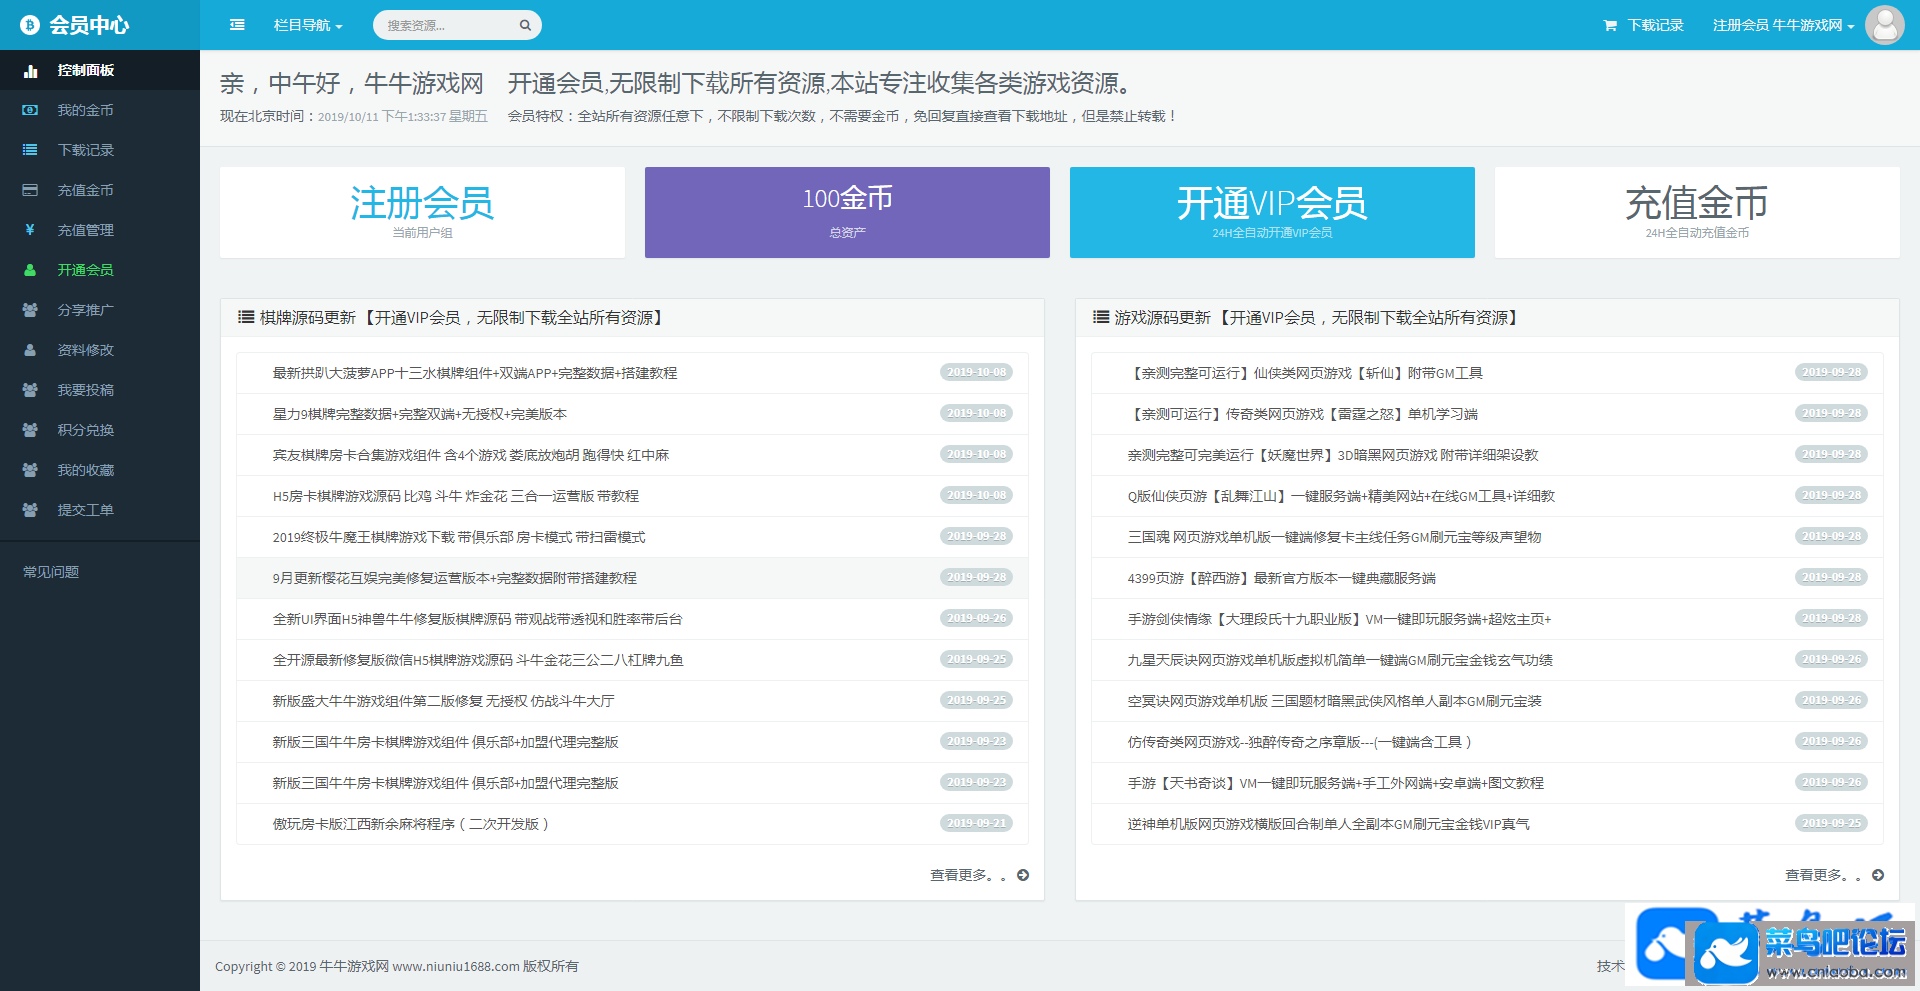1920x991 pixels.
Task: Open 下载记录 in the sidebar menu
Action: click(x=100, y=150)
